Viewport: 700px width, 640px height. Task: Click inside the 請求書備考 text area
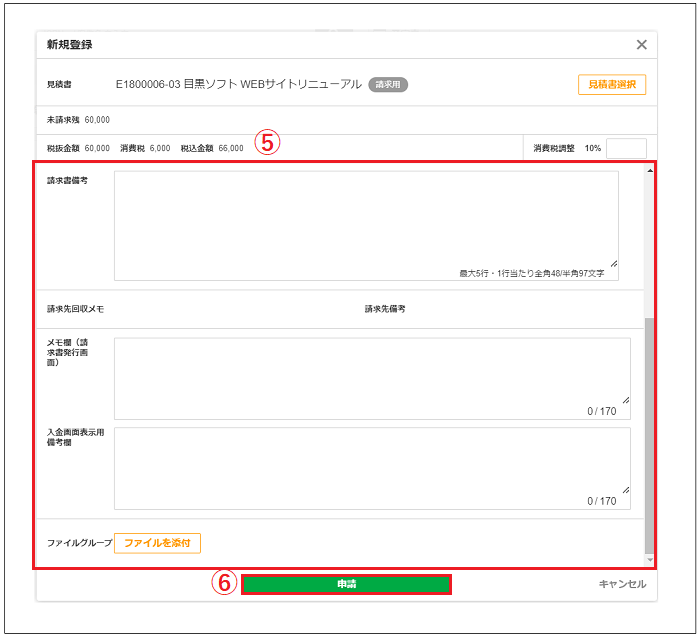365,220
